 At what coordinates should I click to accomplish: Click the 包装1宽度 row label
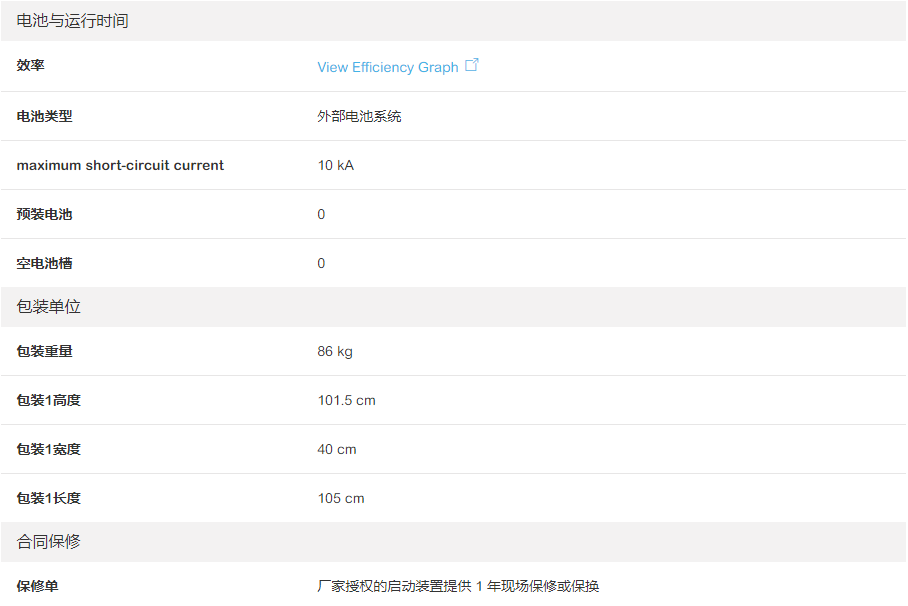pos(49,449)
